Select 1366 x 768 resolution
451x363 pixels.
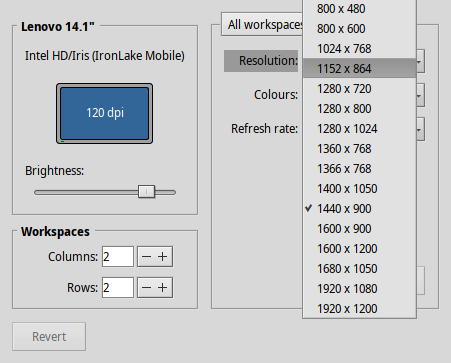pyautogui.click(x=359, y=169)
